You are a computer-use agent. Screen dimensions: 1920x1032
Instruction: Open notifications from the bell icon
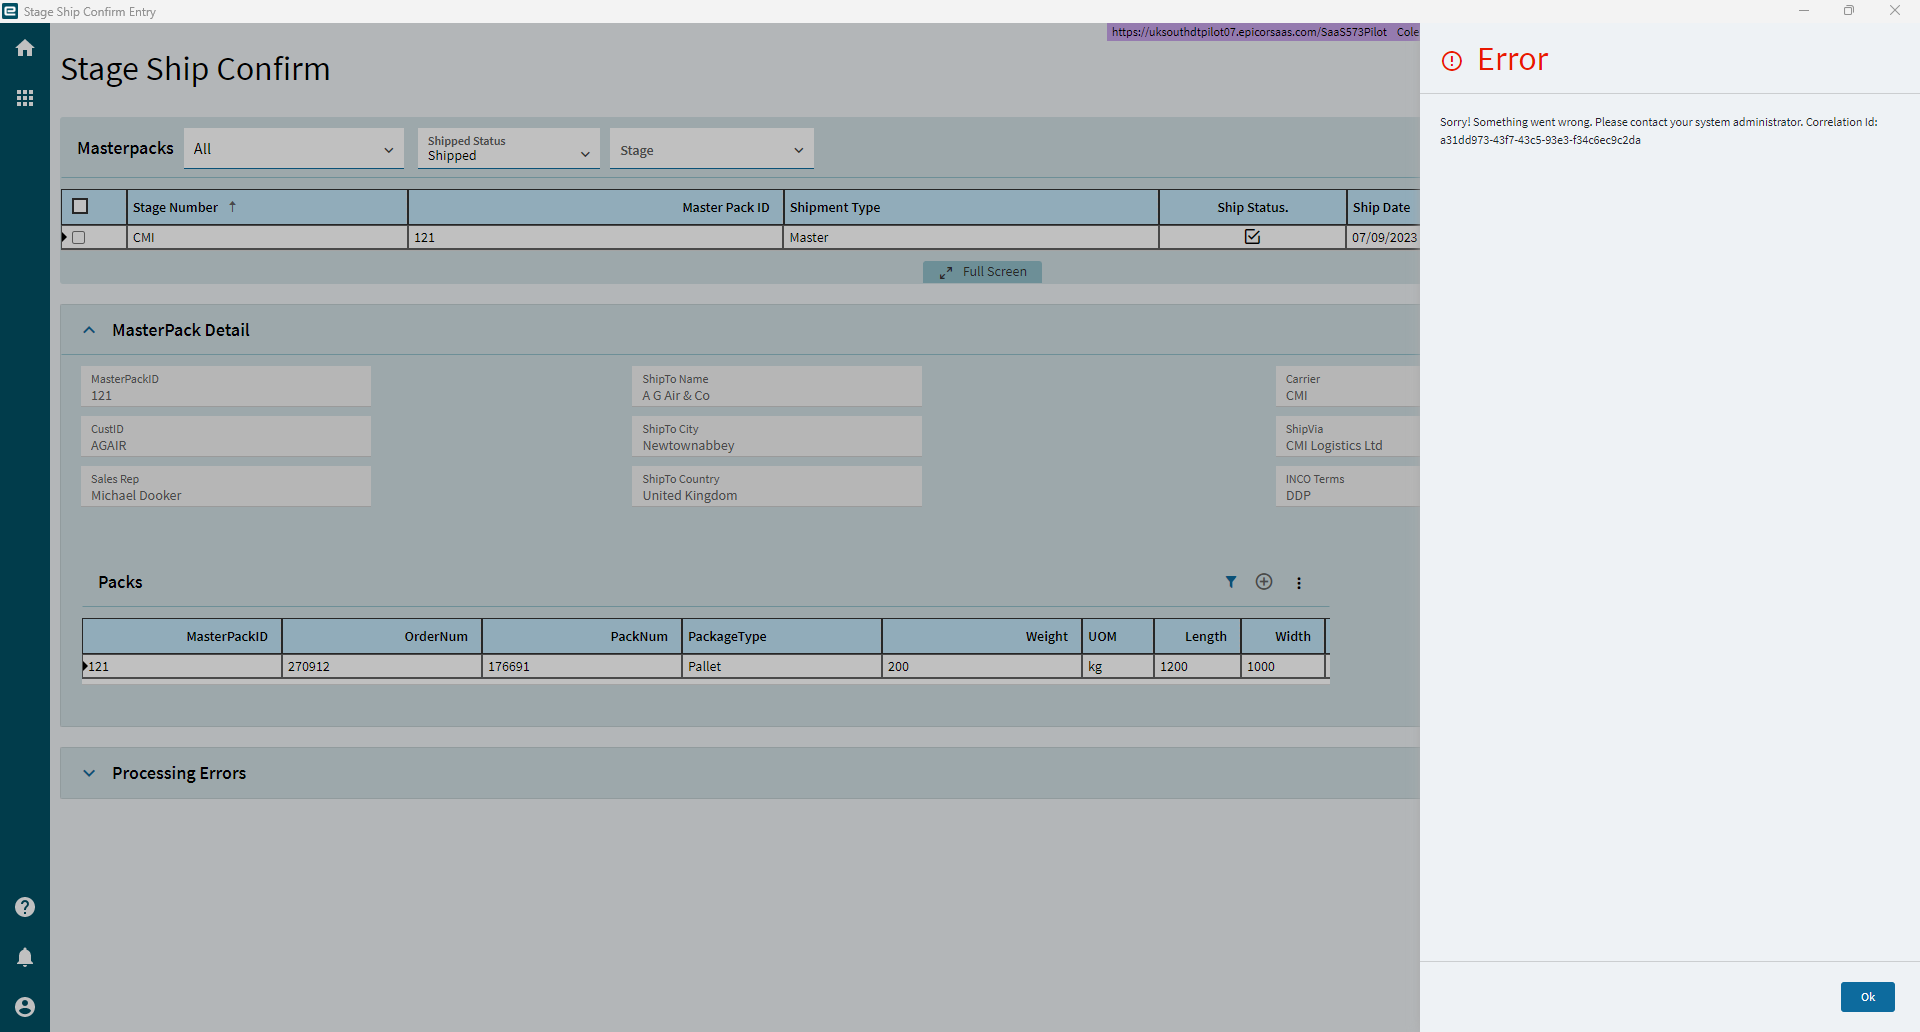[24, 956]
